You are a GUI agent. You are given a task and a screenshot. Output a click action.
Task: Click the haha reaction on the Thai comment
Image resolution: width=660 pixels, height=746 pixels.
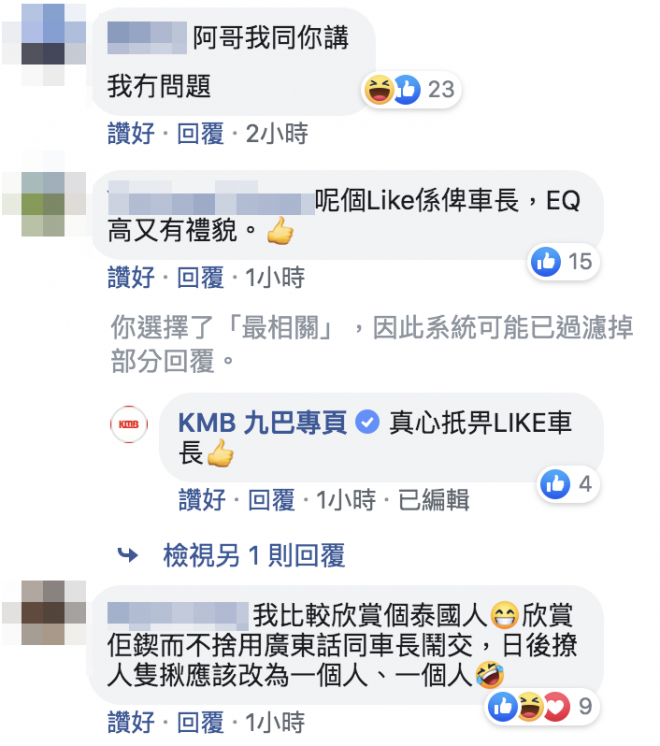pos(531,707)
